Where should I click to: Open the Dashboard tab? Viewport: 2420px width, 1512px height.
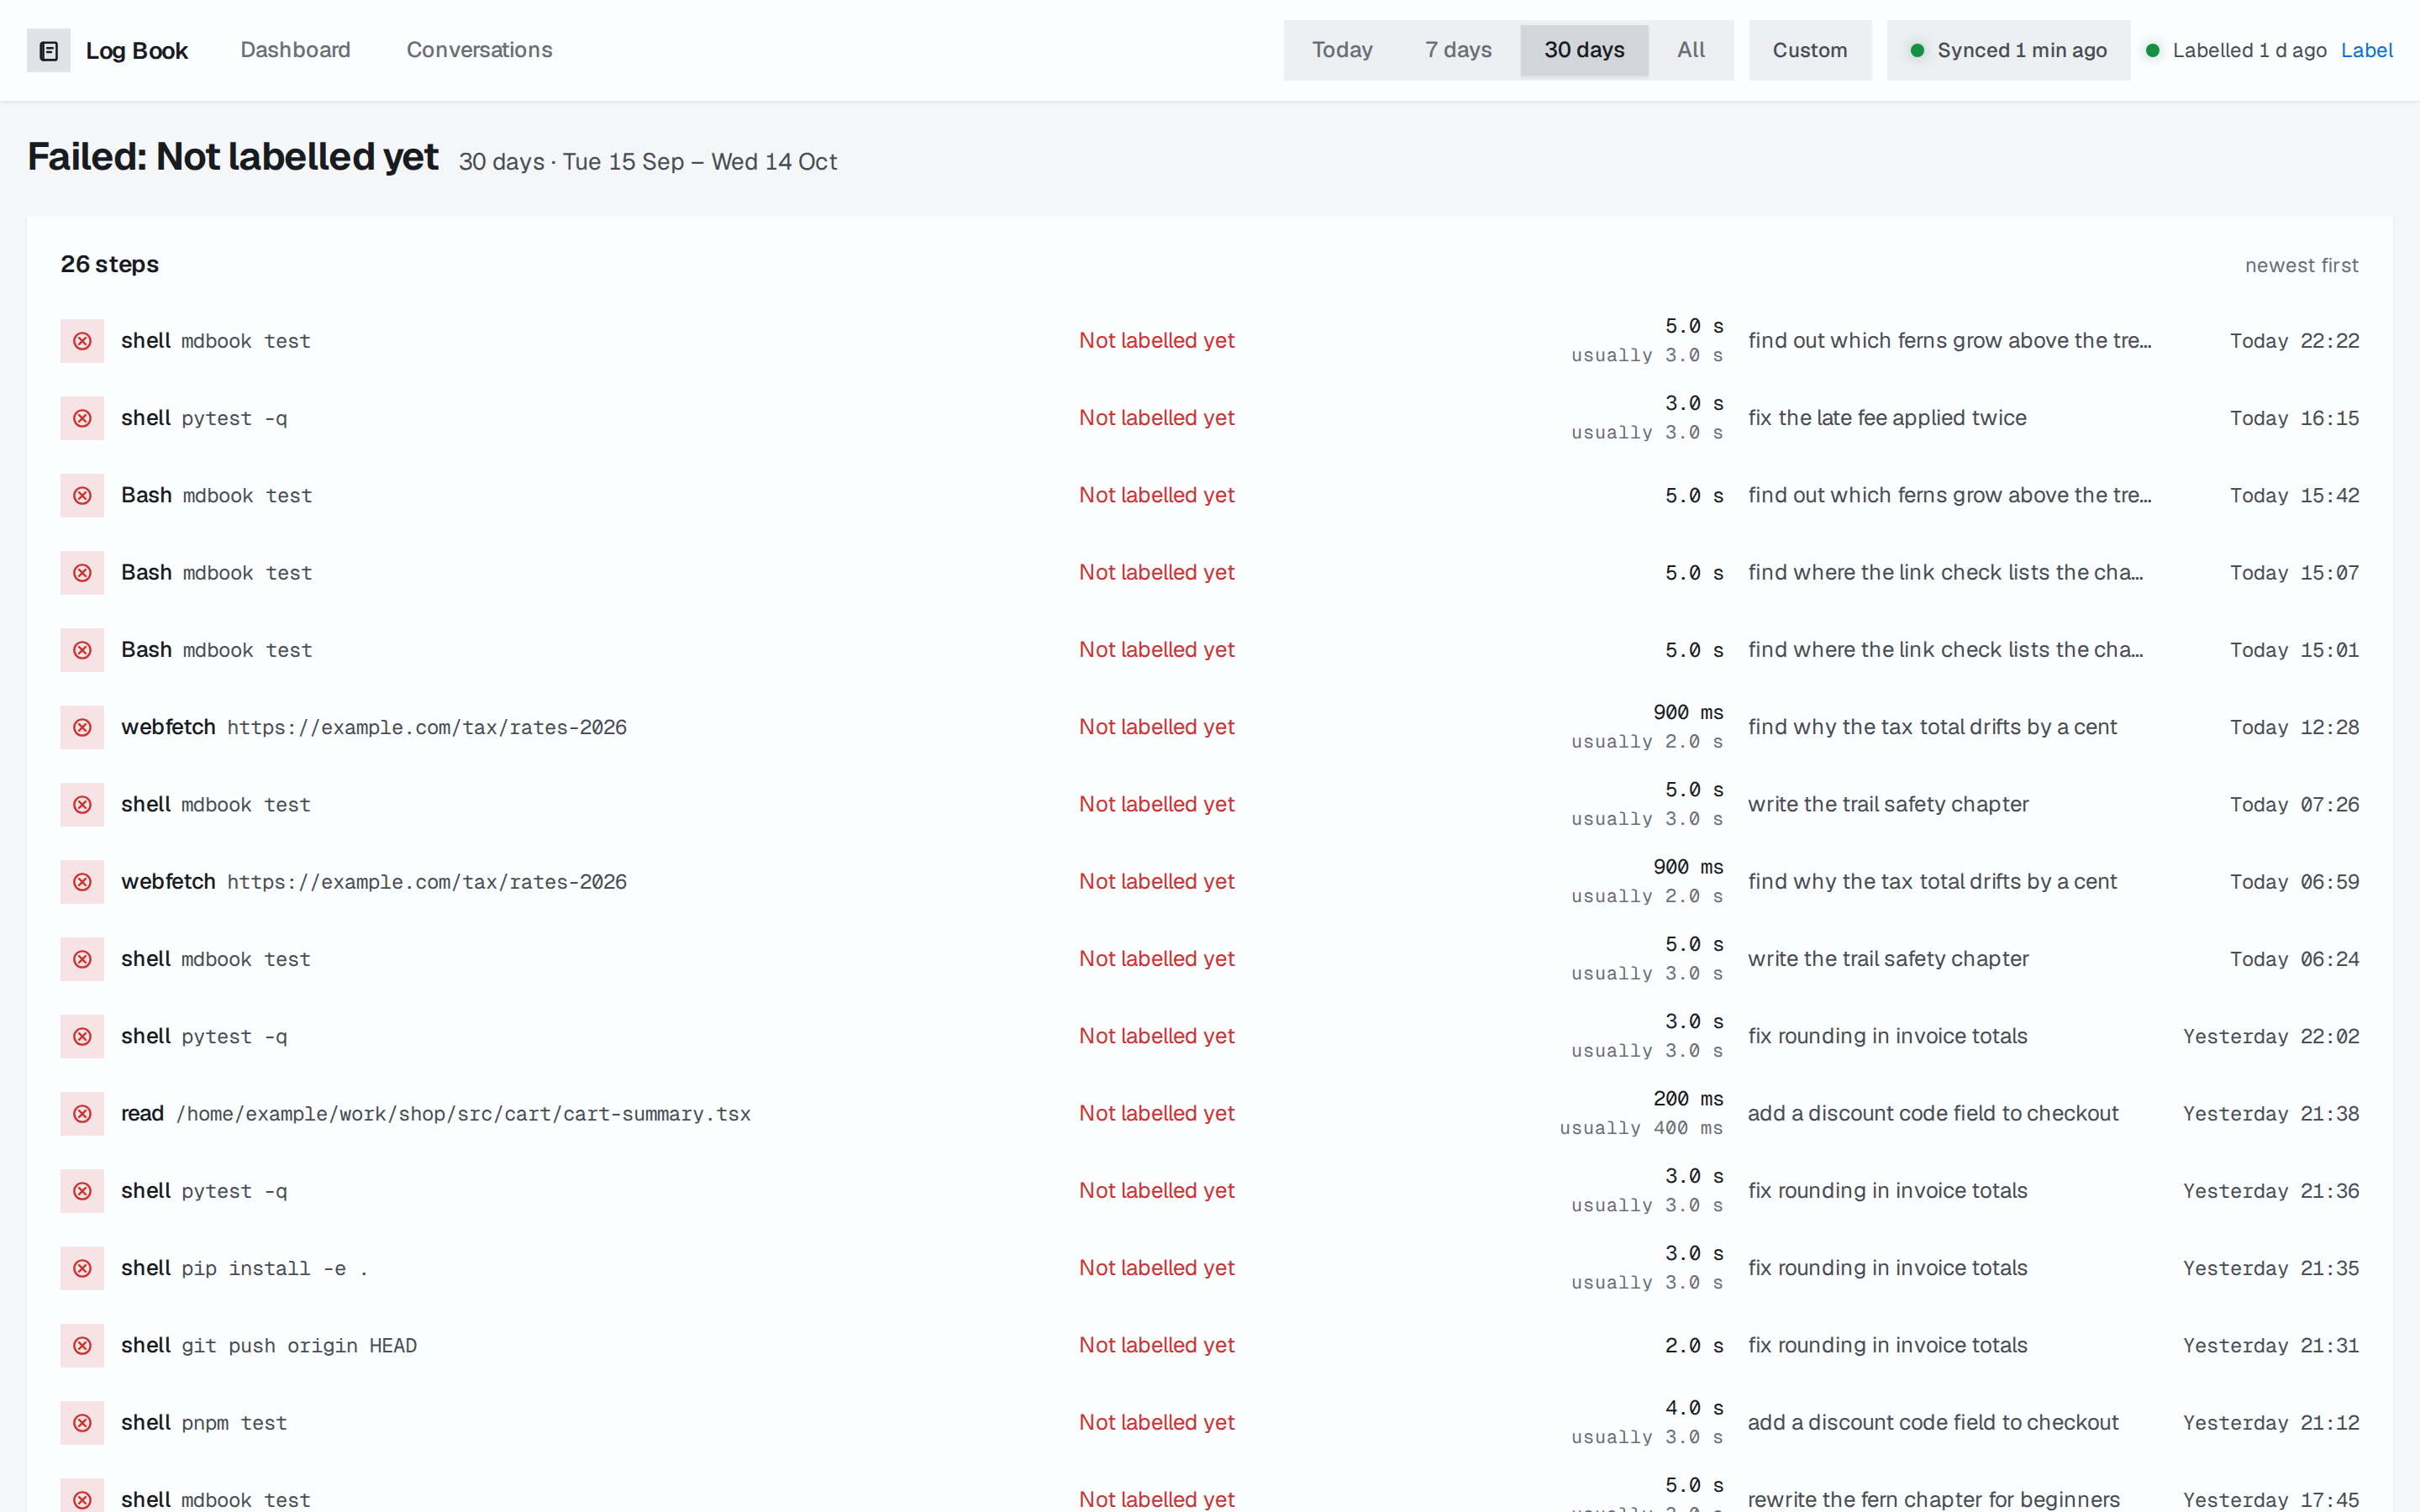[295, 50]
